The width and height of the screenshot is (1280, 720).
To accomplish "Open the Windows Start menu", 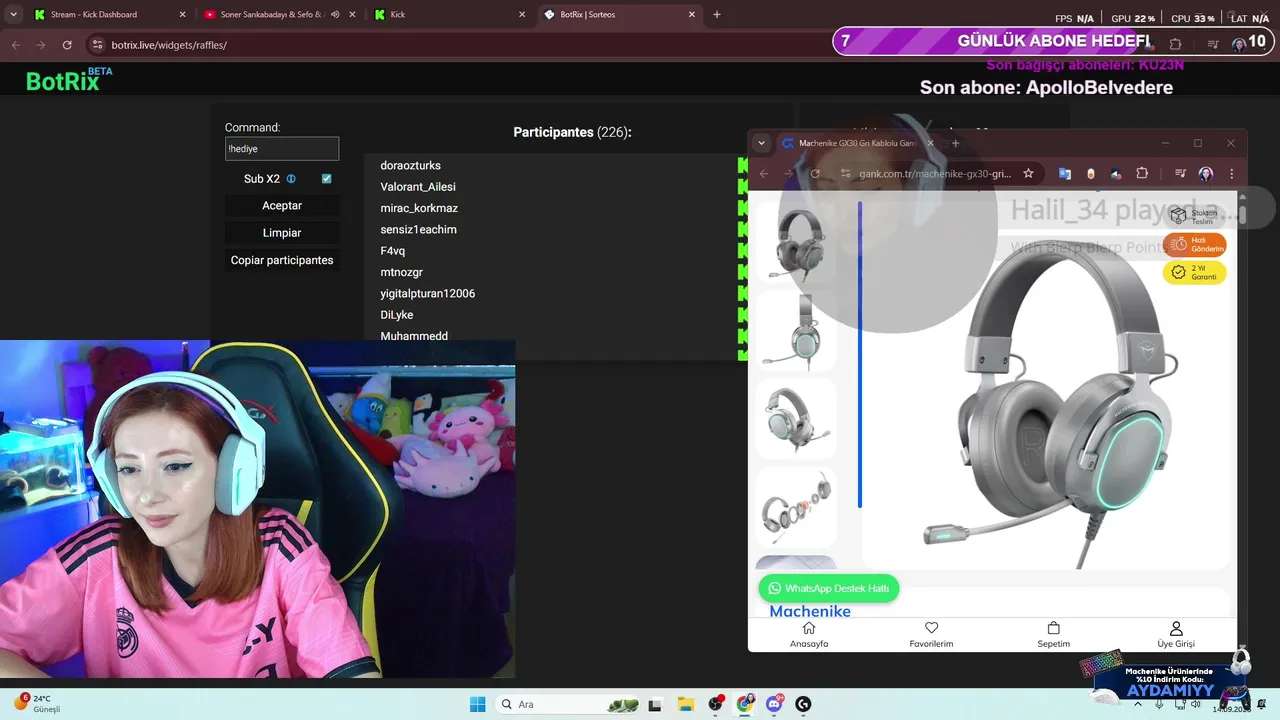I will coord(477,704).
